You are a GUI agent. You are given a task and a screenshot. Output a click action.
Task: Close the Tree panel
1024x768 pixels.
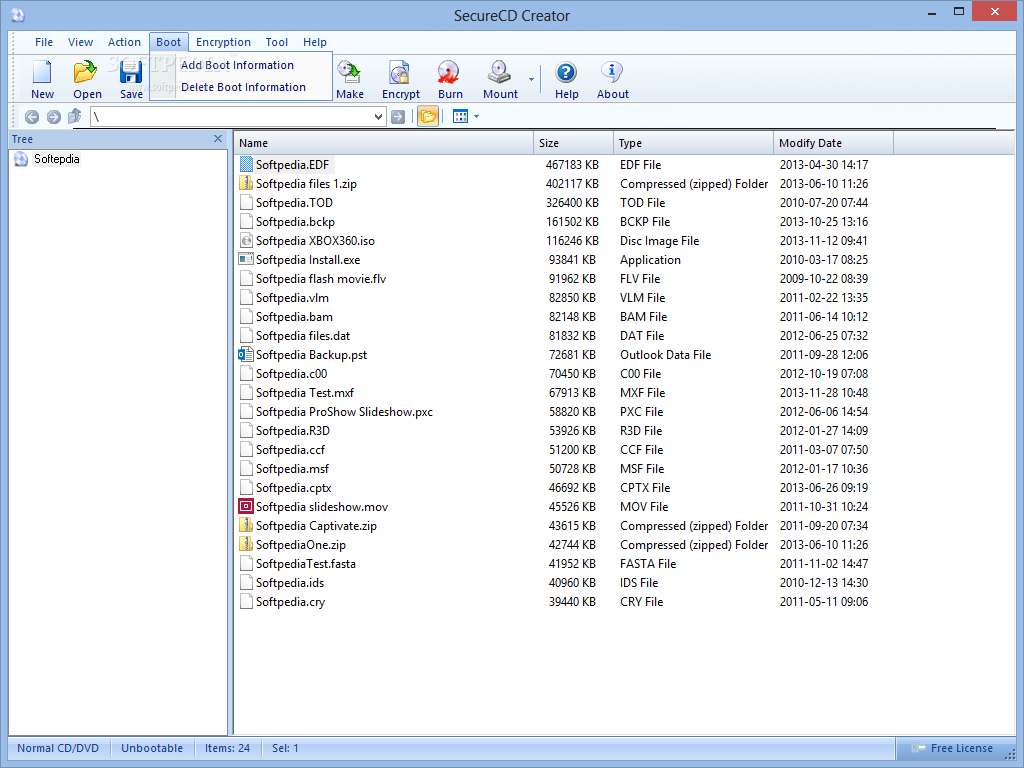point(218,138)
